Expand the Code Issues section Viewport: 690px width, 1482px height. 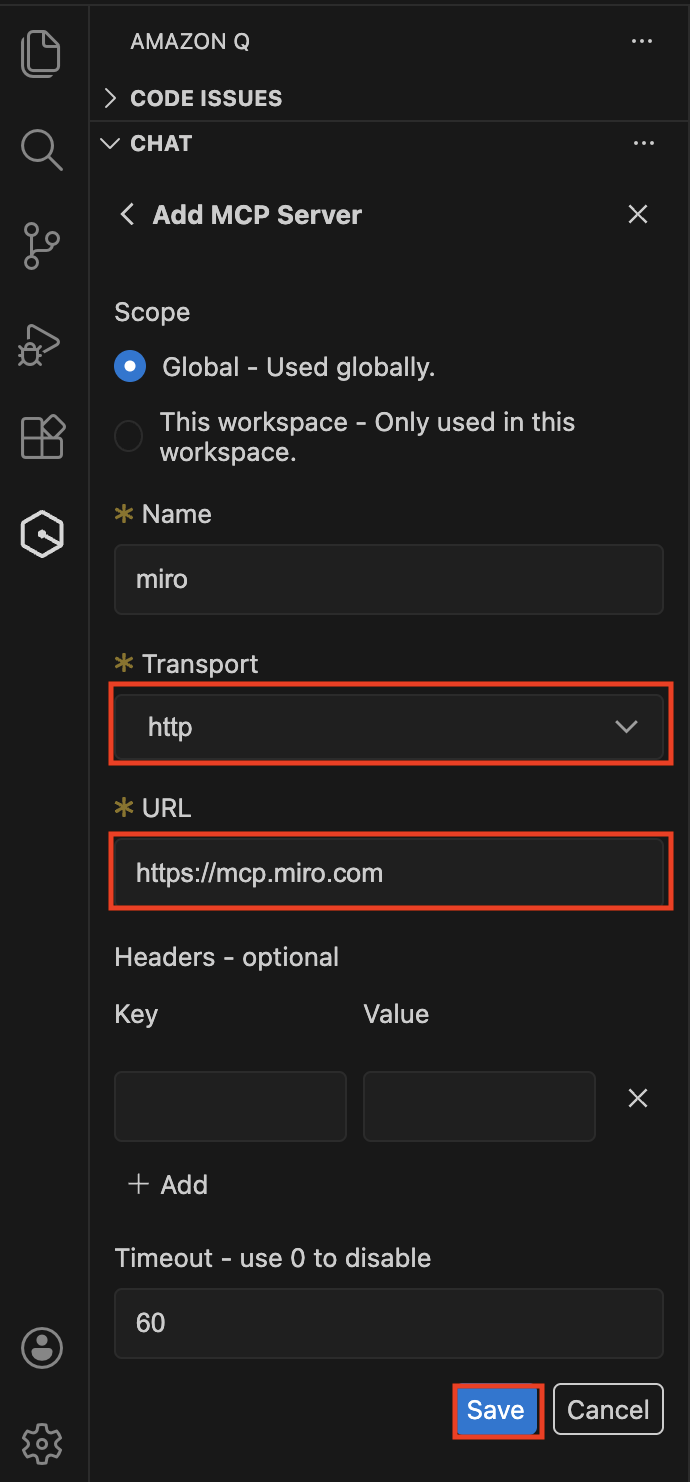(x=194, y=98)
